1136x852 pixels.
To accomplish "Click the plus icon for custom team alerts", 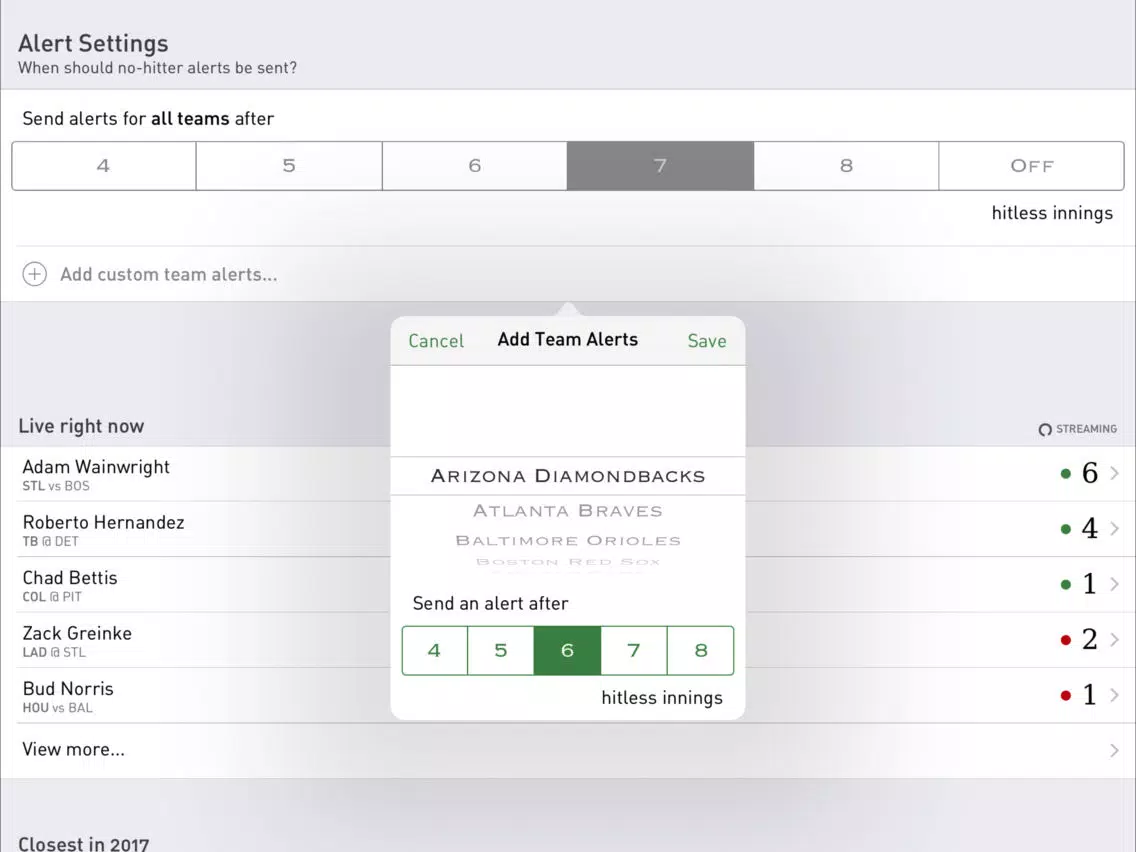I will pyautogui.click(x=35, y=274).
